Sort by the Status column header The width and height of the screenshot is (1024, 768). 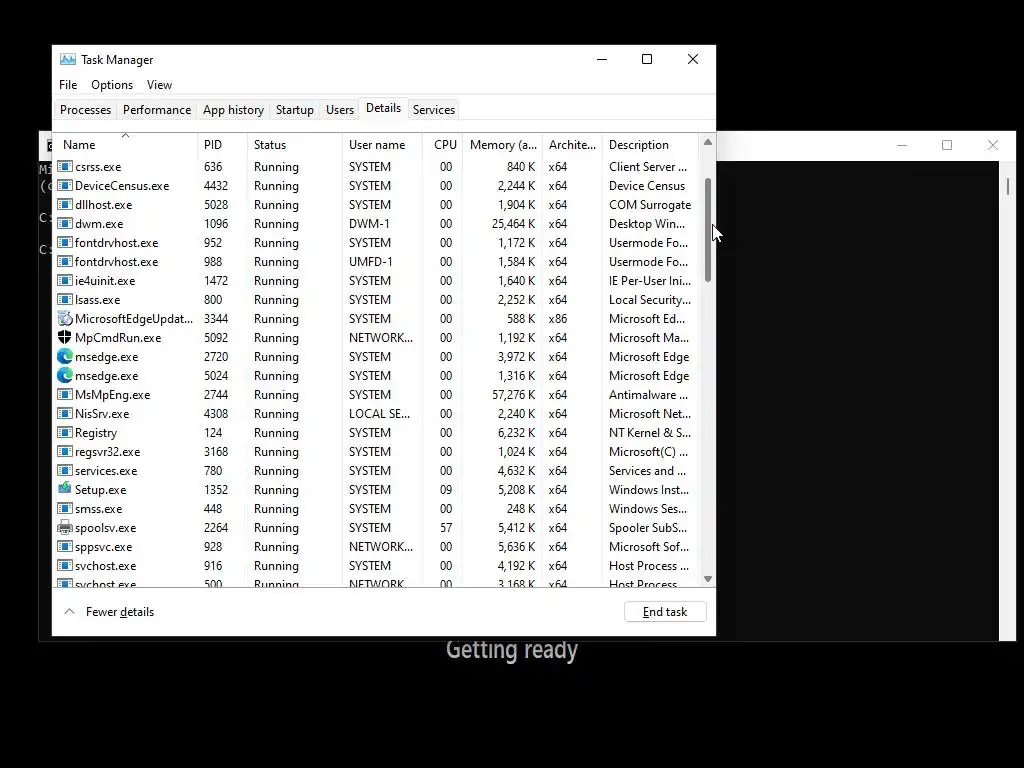[x=295, y=144]
